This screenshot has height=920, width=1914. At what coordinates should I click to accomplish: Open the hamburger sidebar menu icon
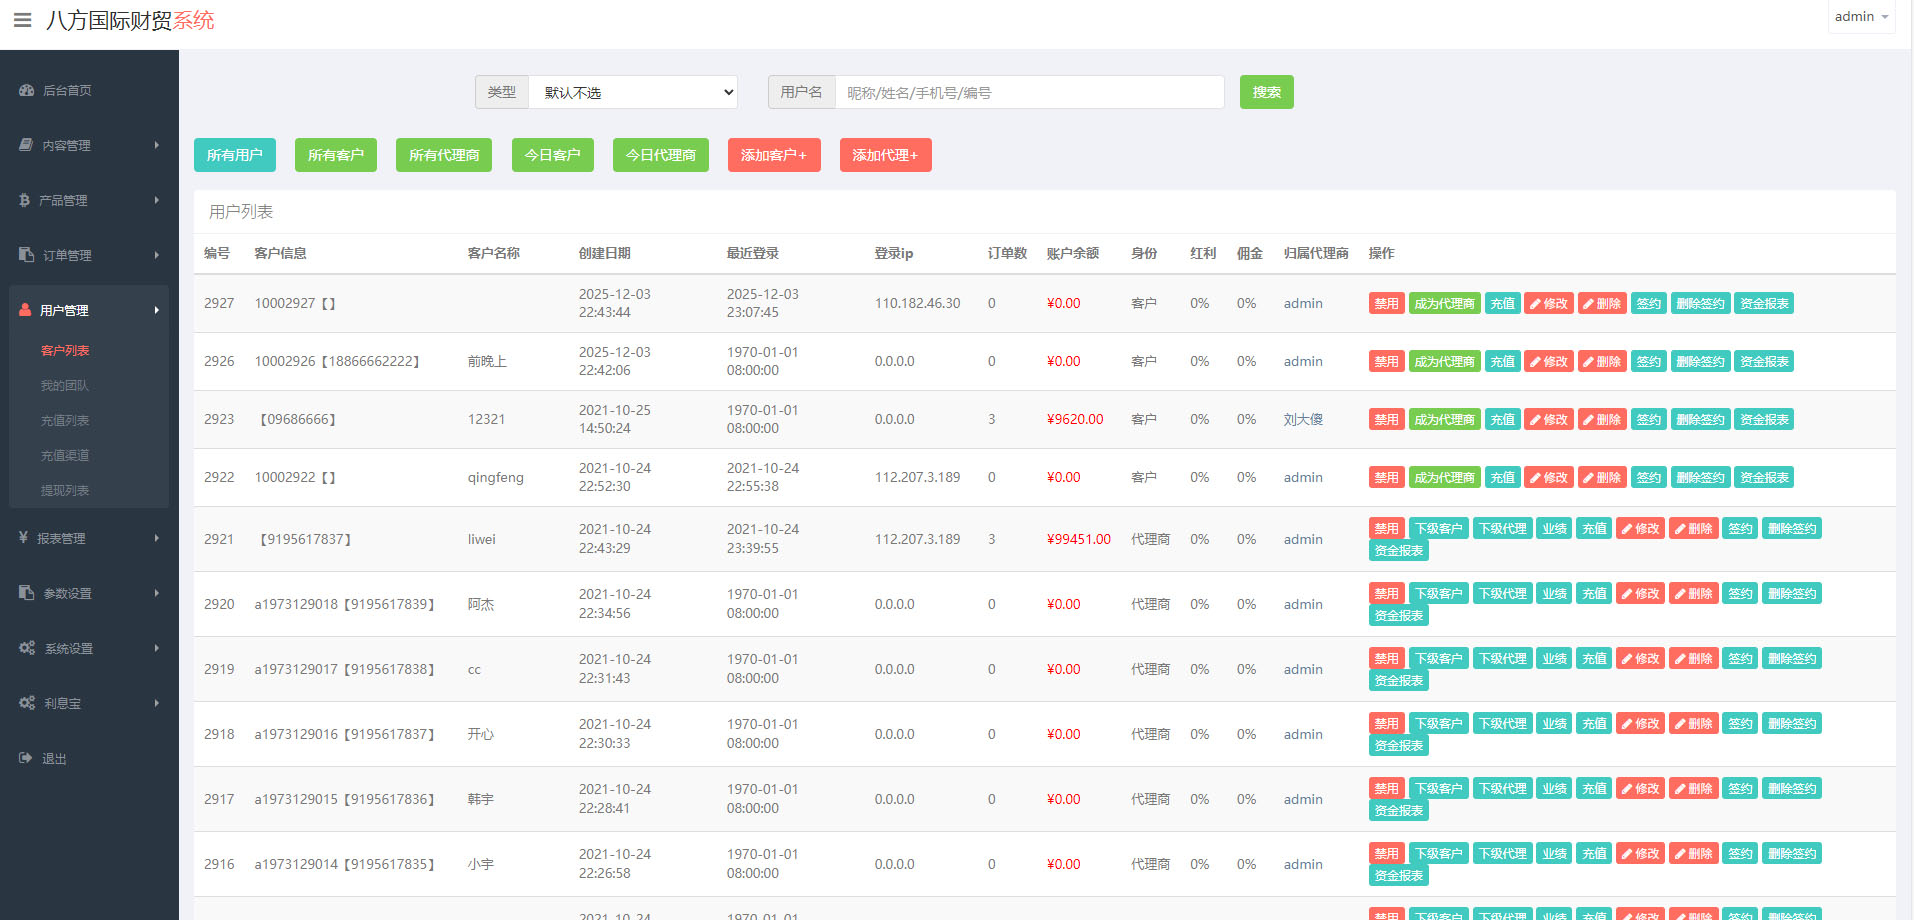[22, 19]
